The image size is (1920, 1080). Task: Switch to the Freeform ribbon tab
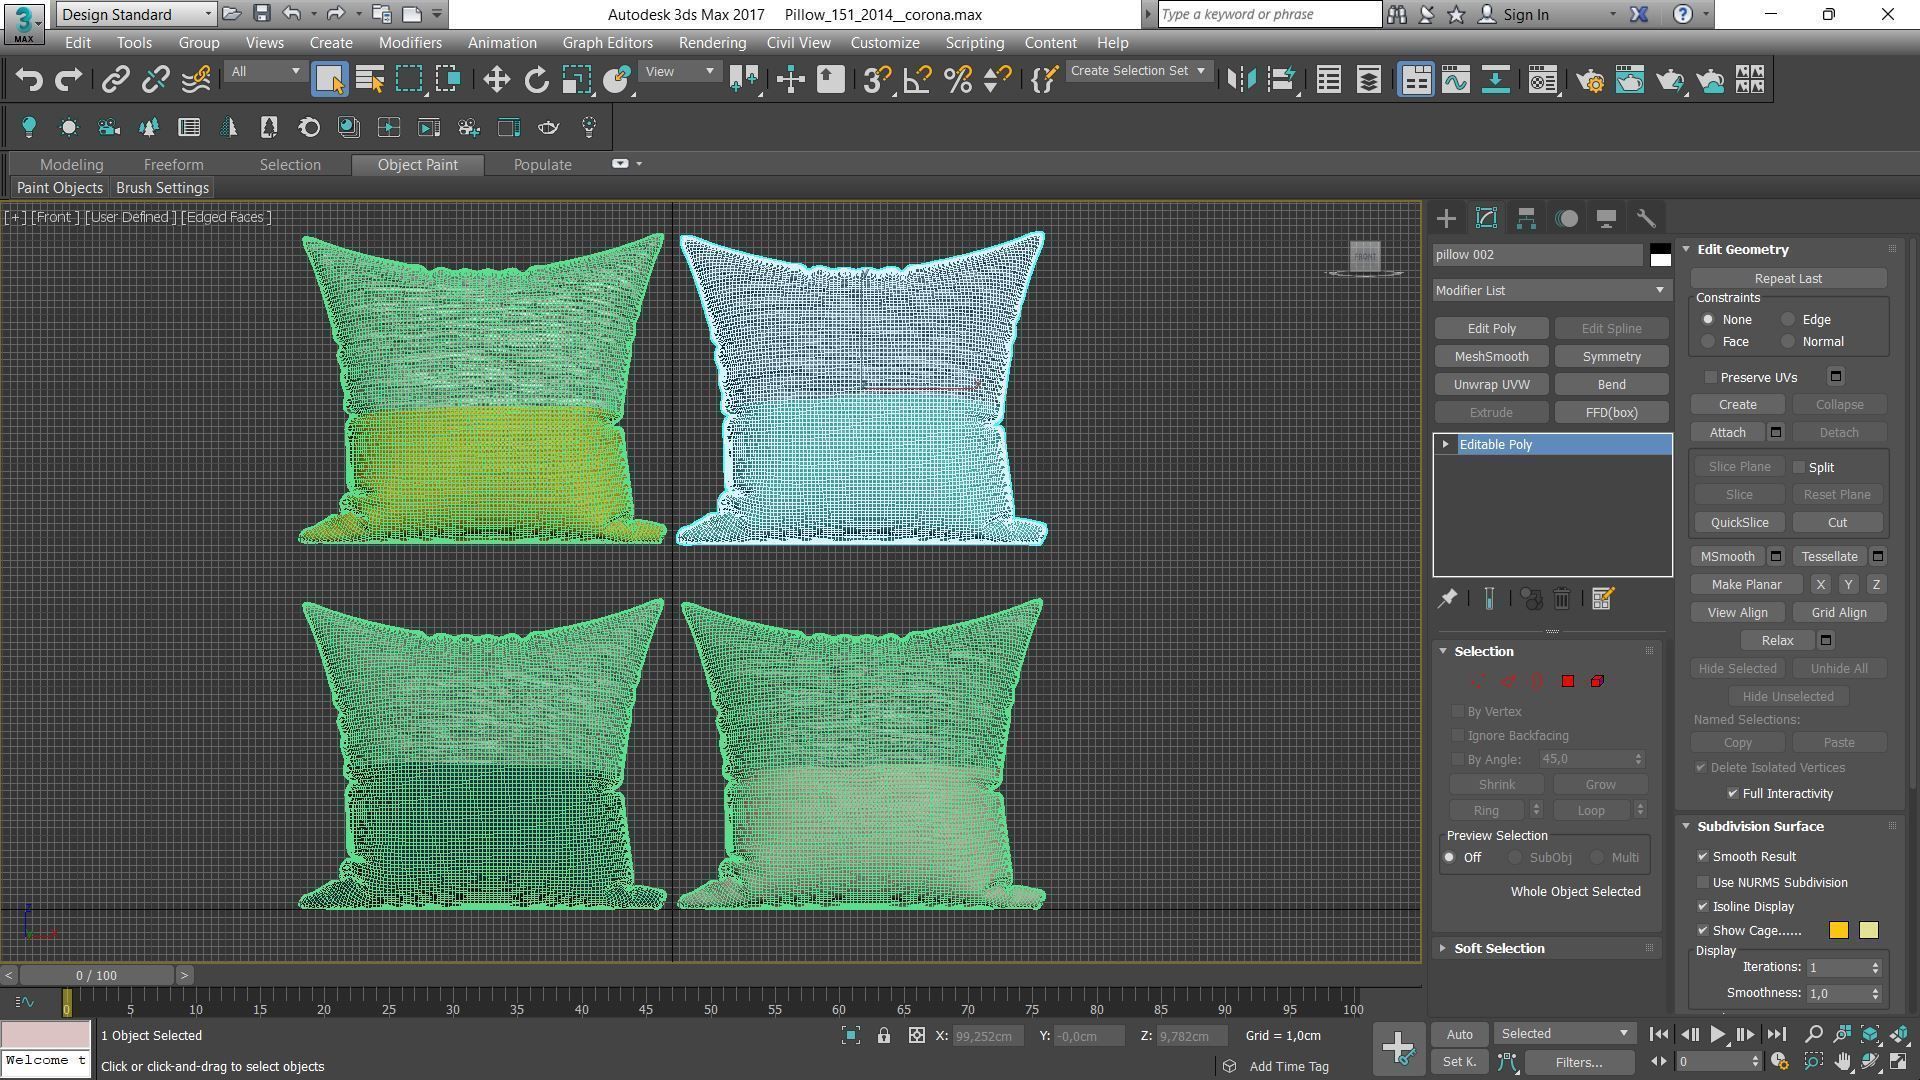173,164
